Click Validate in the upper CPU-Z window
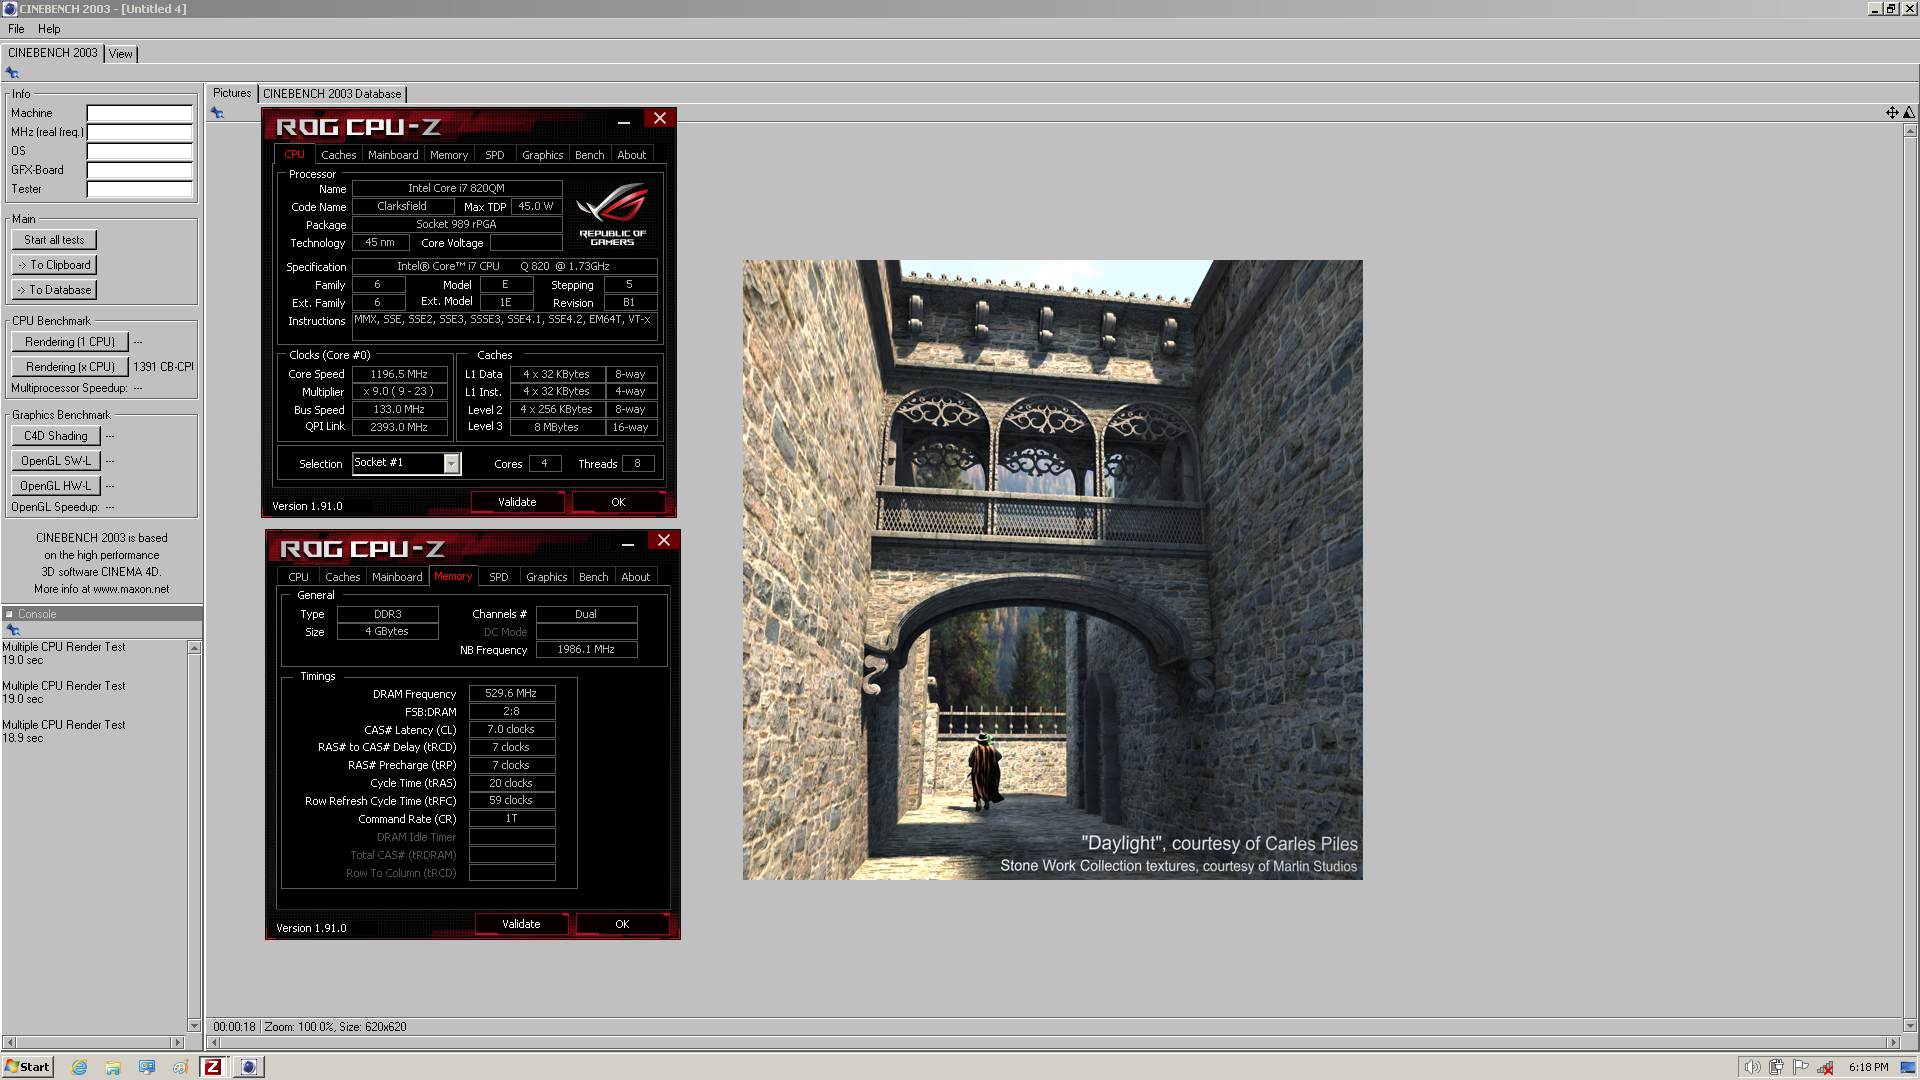This screenshot has height=1080, width=1920. pyautogui.click(x=517, y=502)
